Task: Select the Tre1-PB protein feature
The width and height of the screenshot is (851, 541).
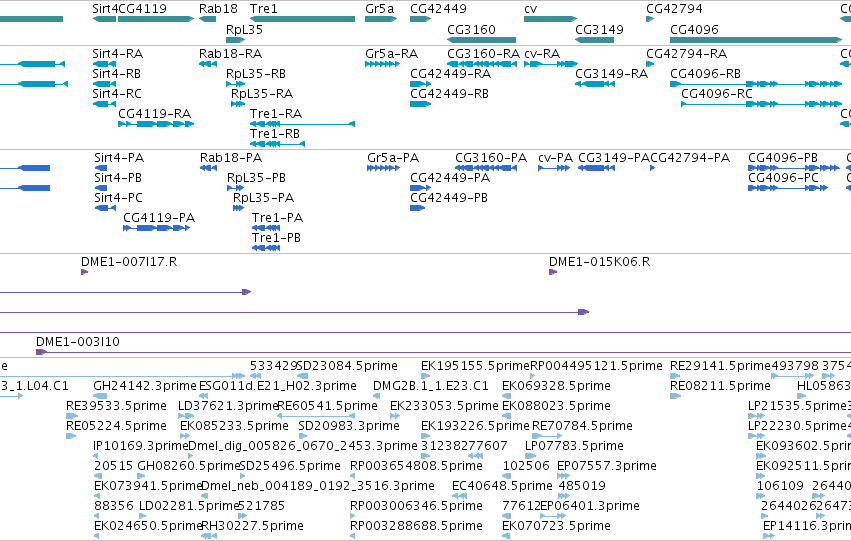Action: (x=266, y=248)
